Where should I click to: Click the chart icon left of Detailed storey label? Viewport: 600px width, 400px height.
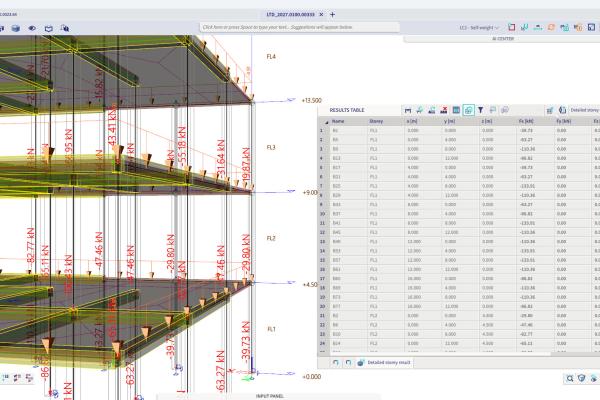click(550, 110)
